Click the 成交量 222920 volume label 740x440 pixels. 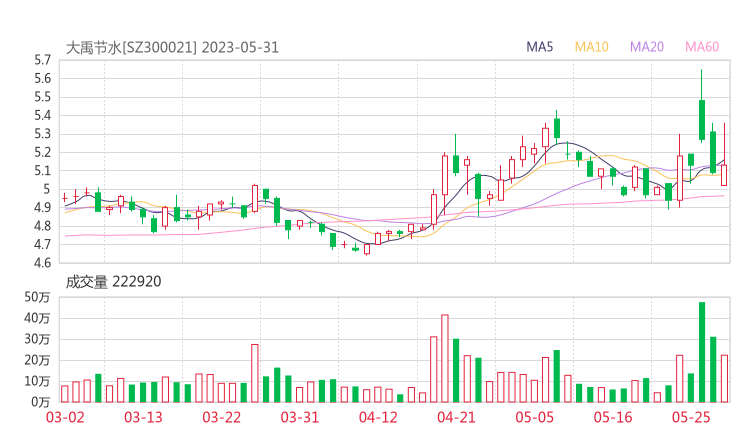(x=113, y=282)
